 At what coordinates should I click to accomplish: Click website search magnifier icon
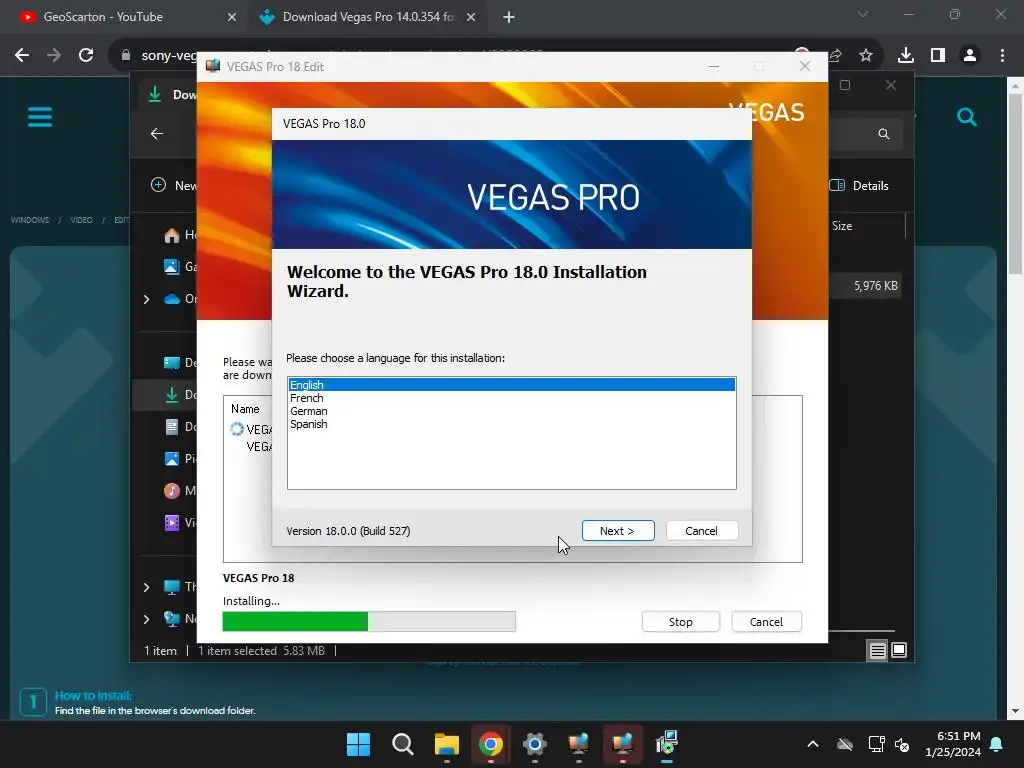click(x=967, y=118)
